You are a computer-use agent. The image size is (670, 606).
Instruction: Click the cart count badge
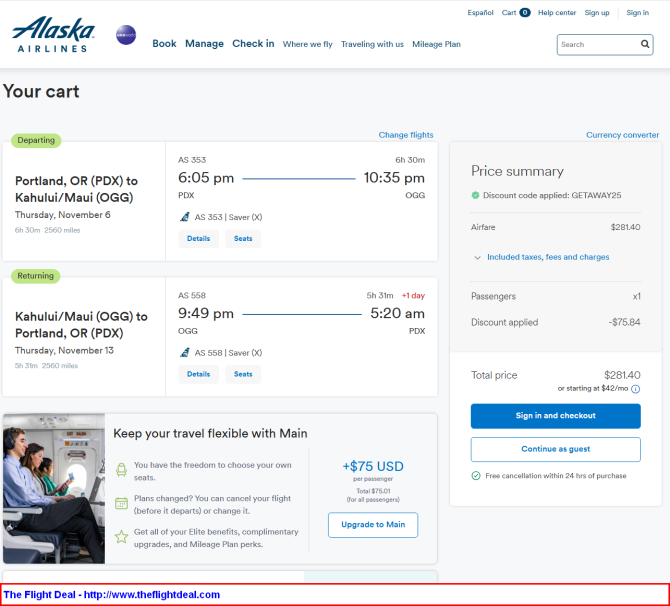[x=525, y=12]
